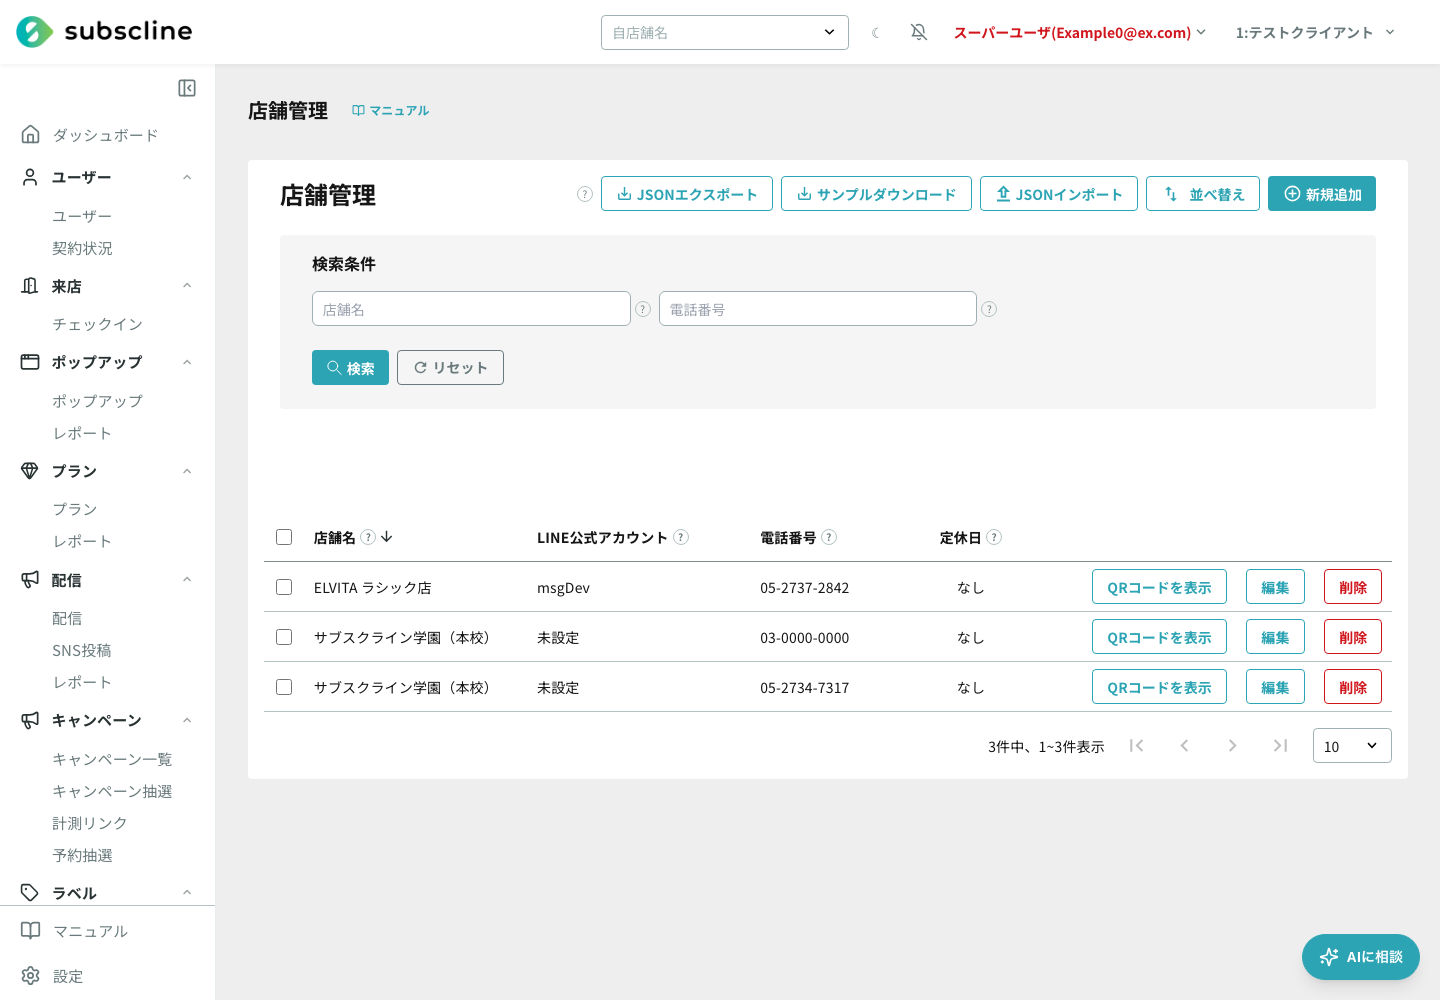Delete the store with phone 05-2734-7317

point(1353,687)
